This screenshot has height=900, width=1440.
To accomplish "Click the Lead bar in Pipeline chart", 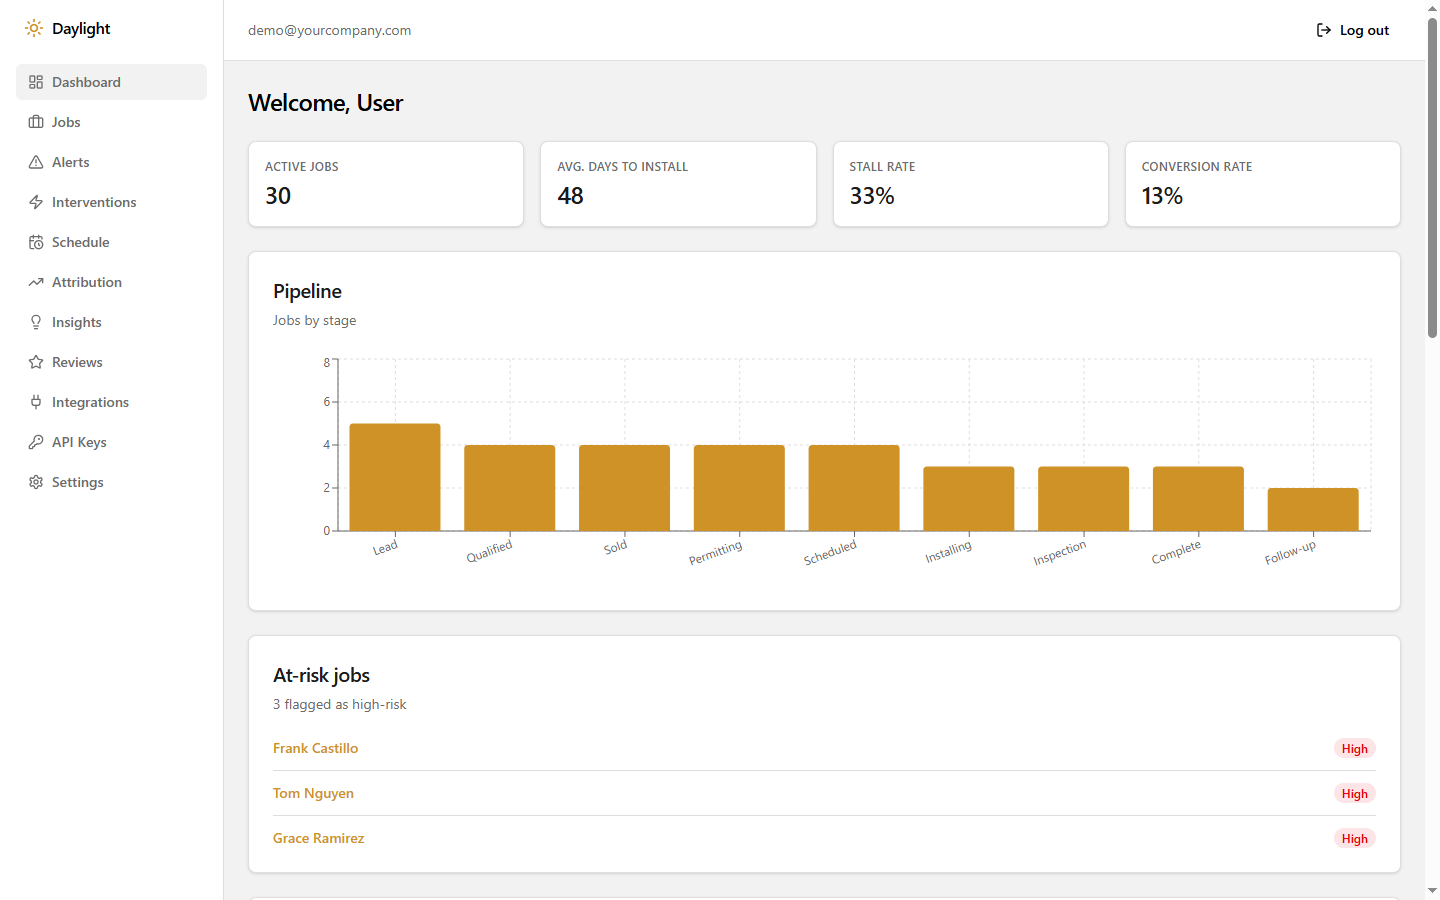I will pyautogui.click(x=395, y=477).
